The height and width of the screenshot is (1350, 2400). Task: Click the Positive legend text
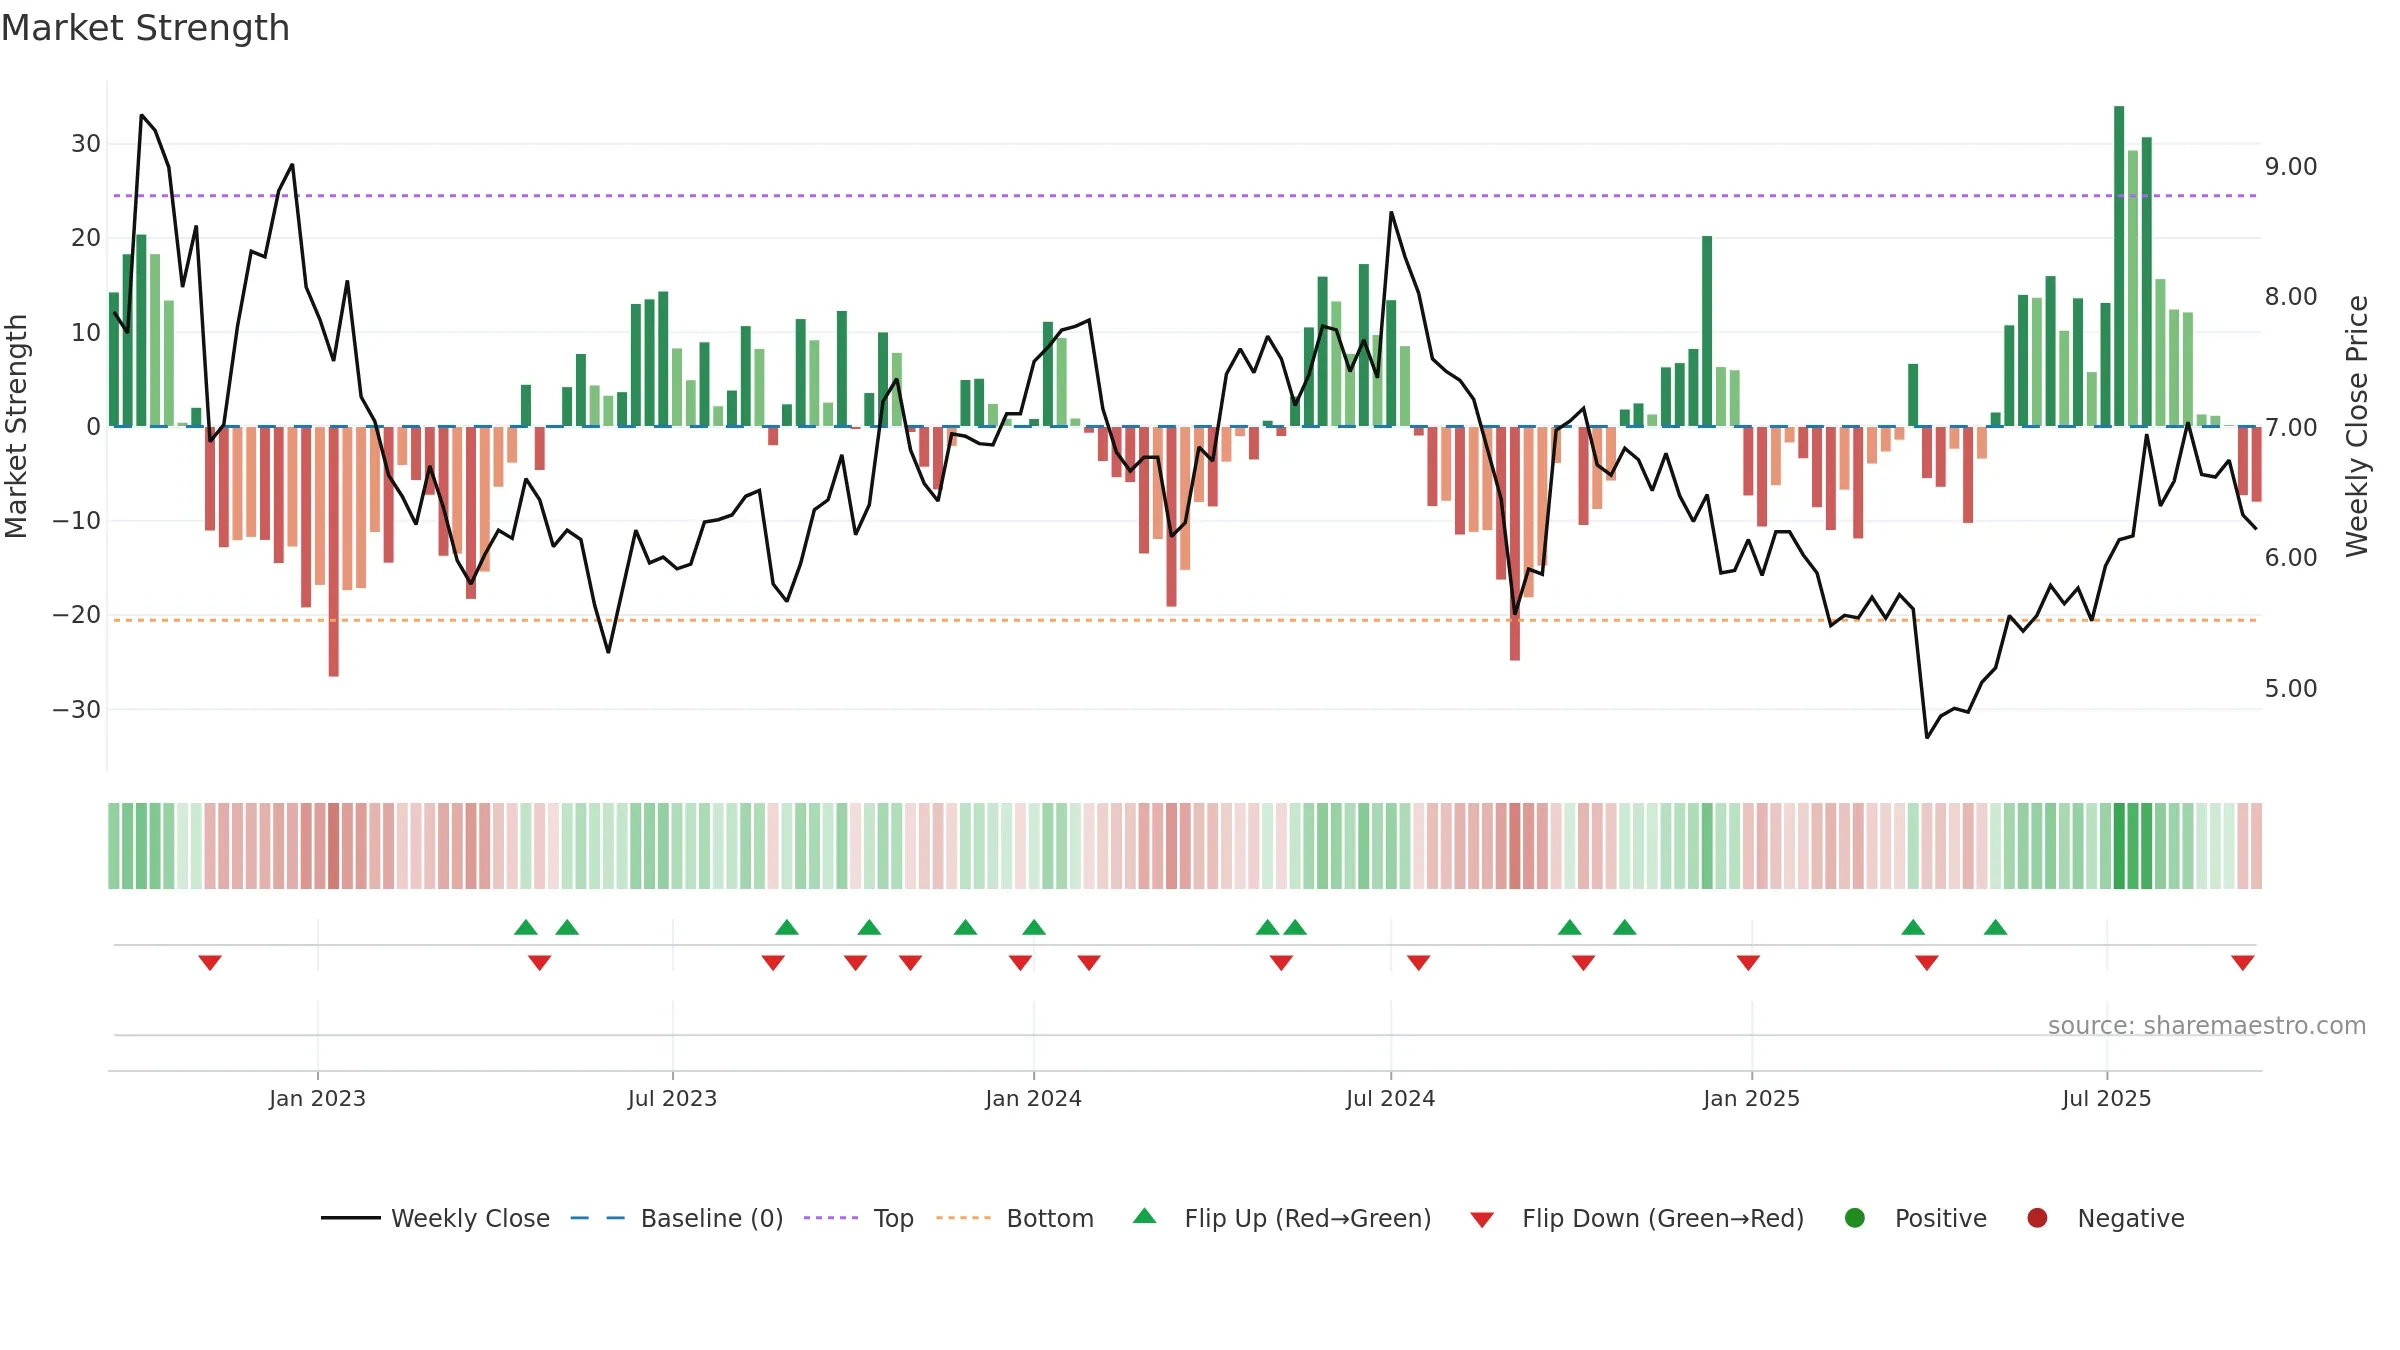(x=1941, y=1218)
